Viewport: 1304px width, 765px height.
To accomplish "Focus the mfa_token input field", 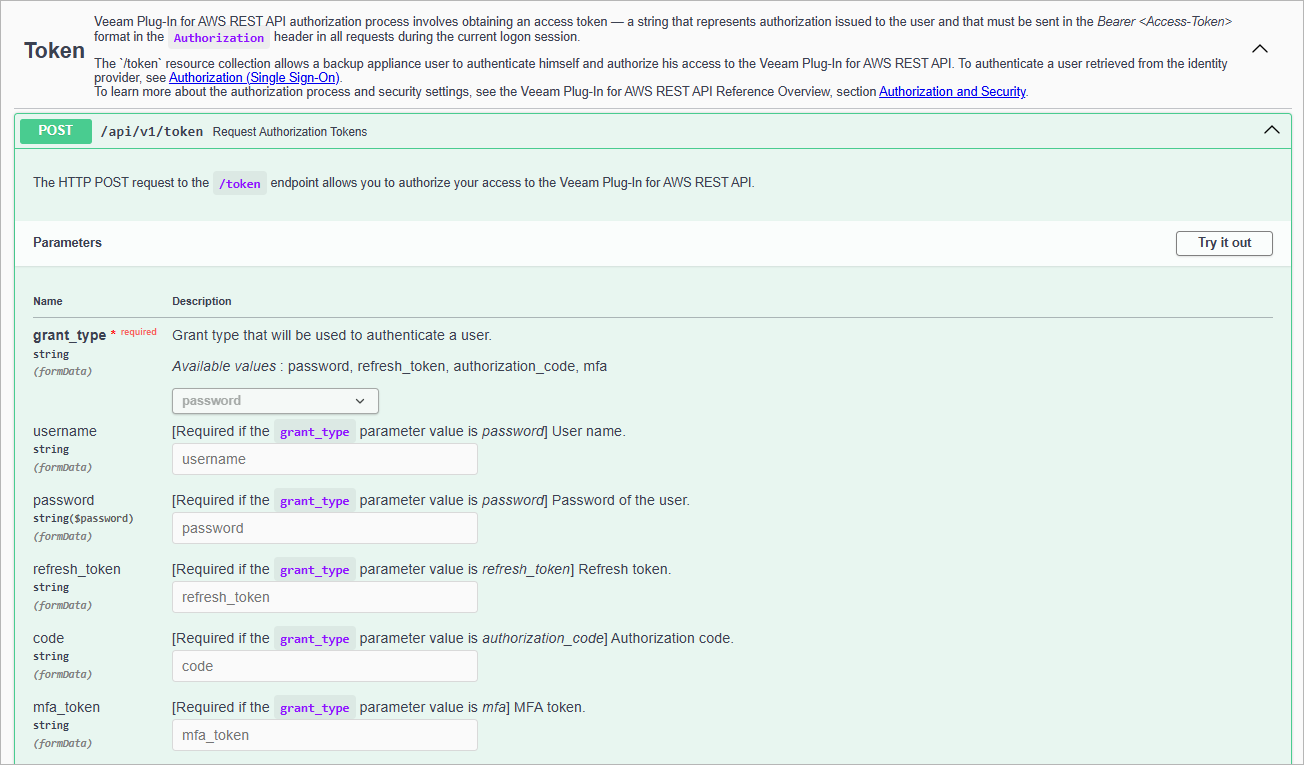I will coord(325,735).
